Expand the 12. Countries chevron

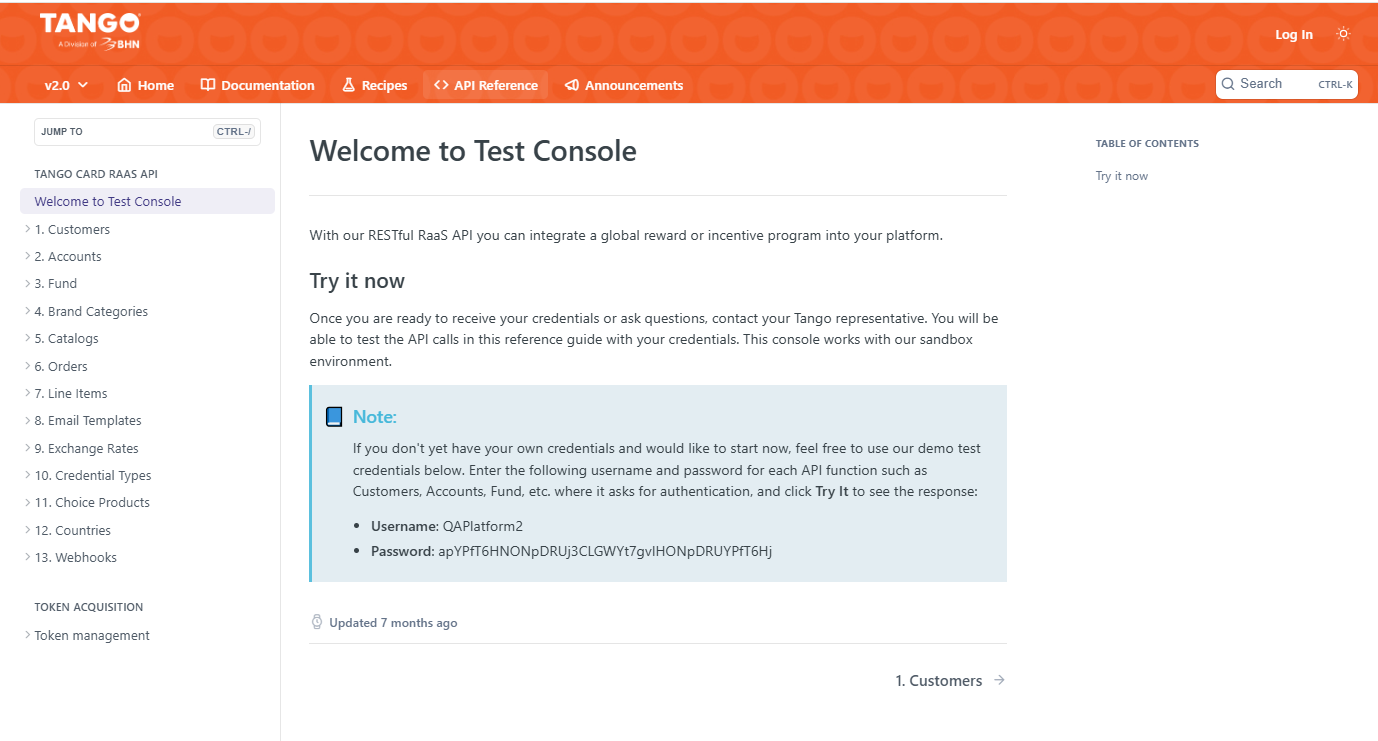click(x=27, y=530)
